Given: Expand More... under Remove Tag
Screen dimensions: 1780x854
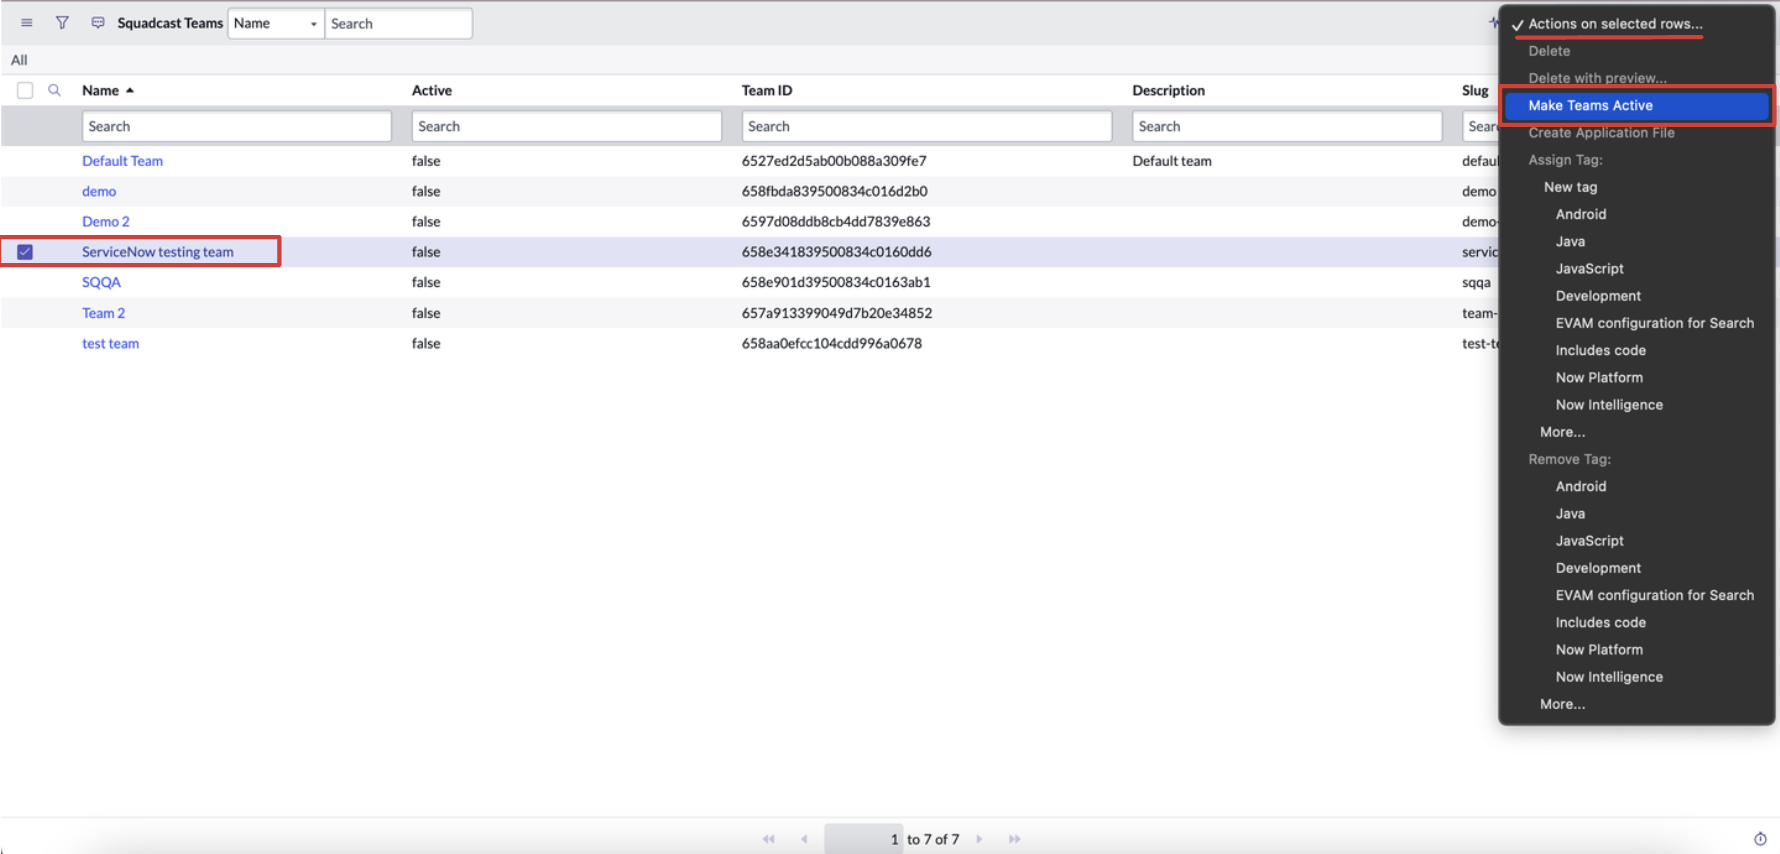Looking at the screenshot, I should tap(1562, 704).
